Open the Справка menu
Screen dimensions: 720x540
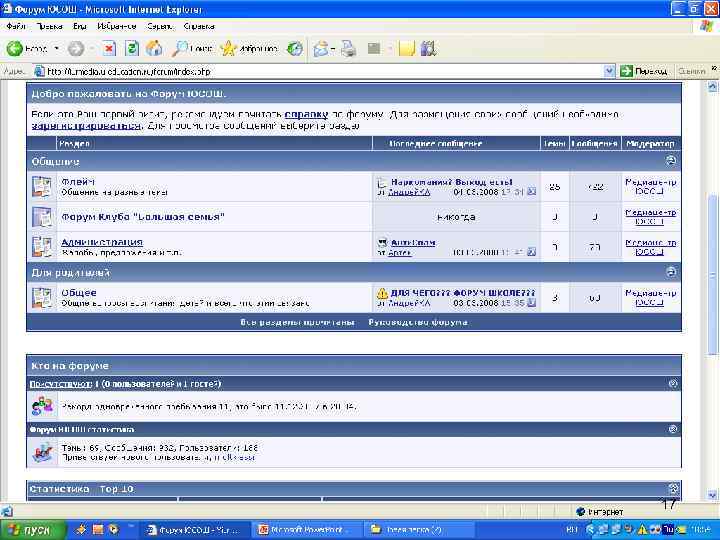click(x=199, y=26)
